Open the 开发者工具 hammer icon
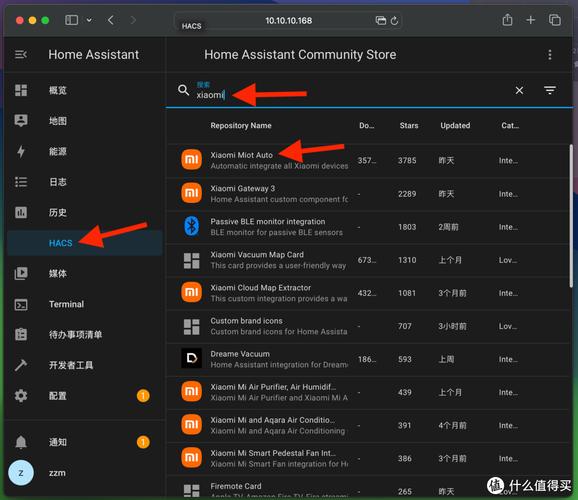578x500 pixels. (x=21, y=365)
